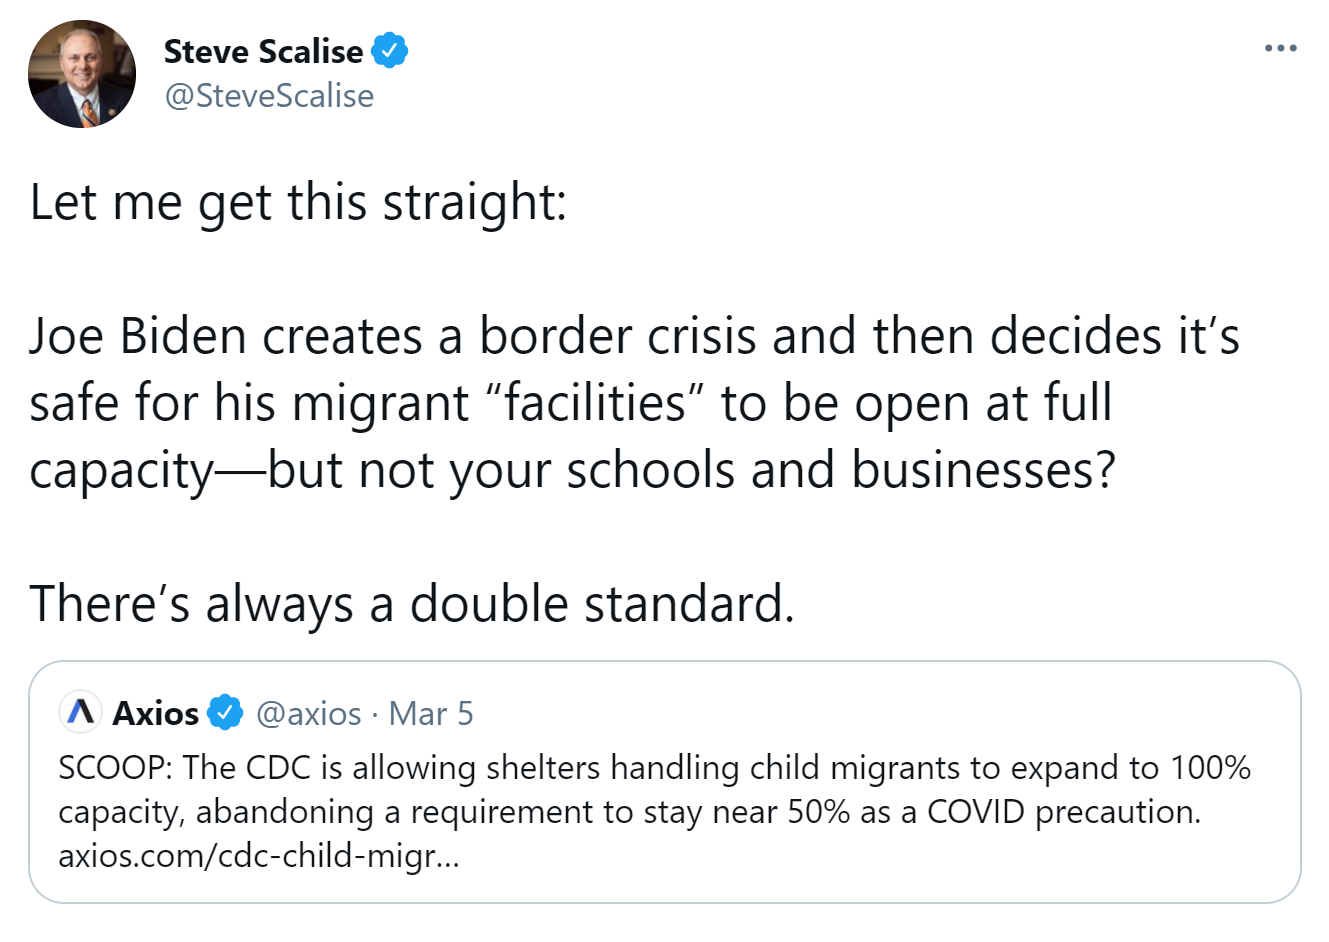The image size is (1329, 942).
Task: Open the axios.com/cdc-child-migr… link
Action: [x=259, y=856]
